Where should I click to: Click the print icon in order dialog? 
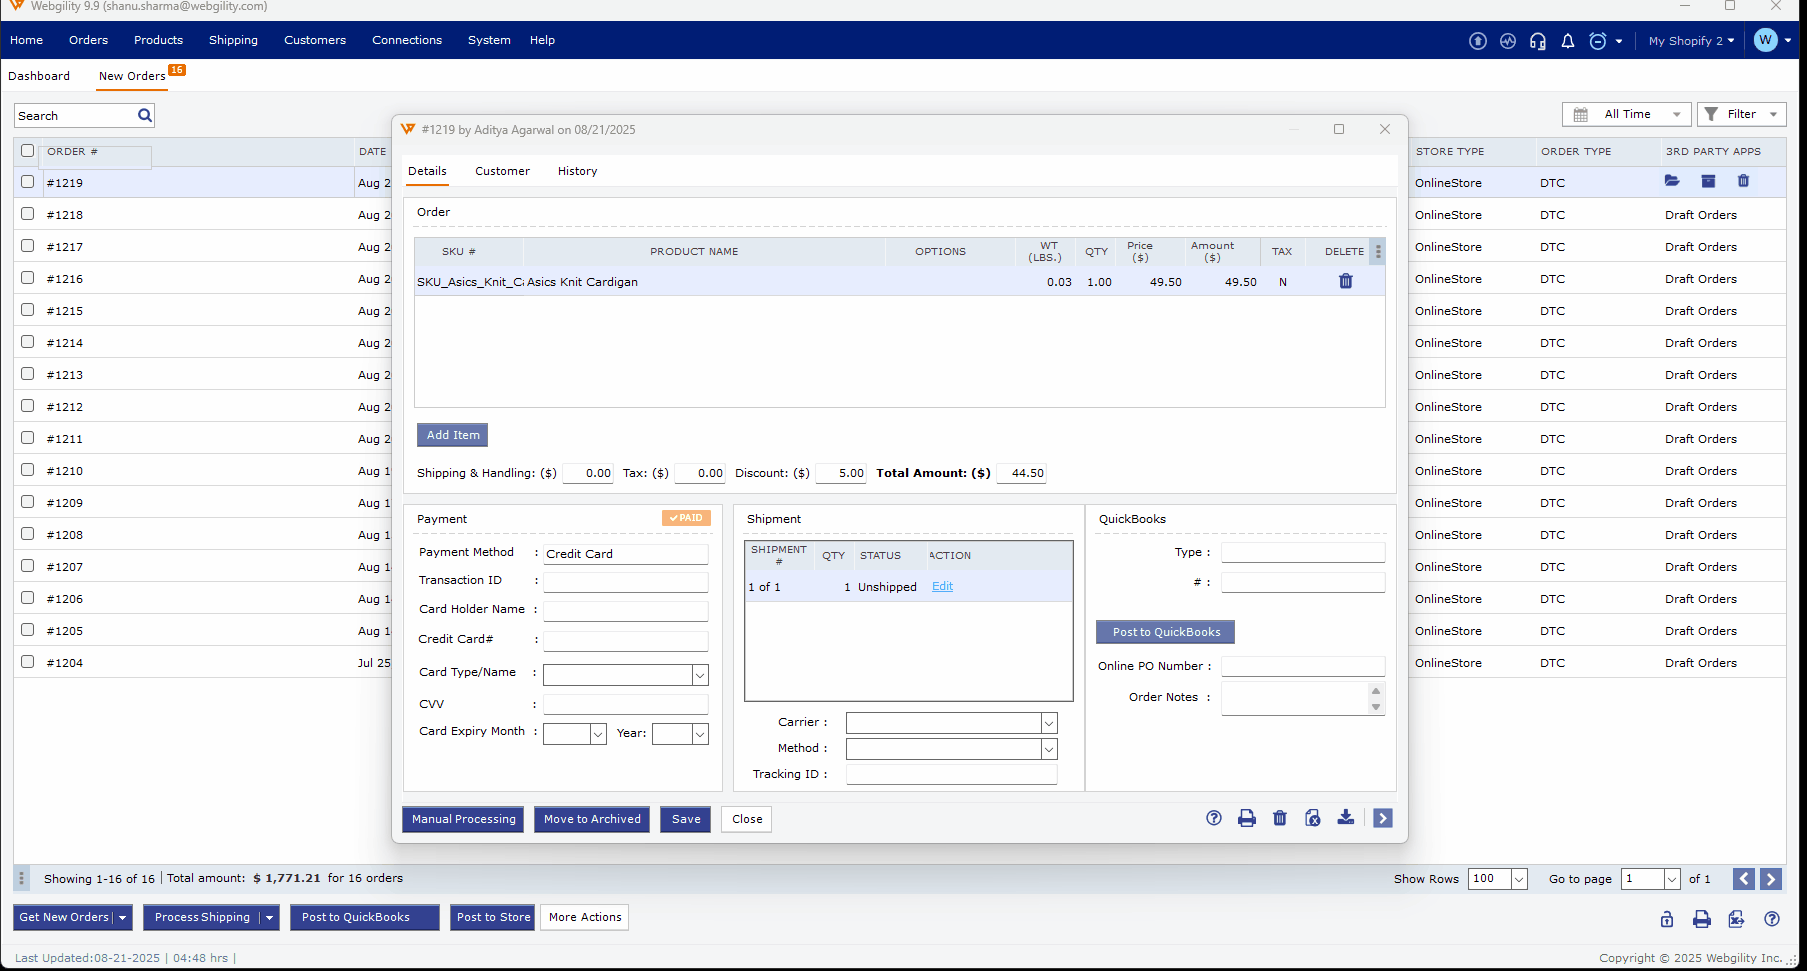pyautogui.click(x=1246, y=819)
